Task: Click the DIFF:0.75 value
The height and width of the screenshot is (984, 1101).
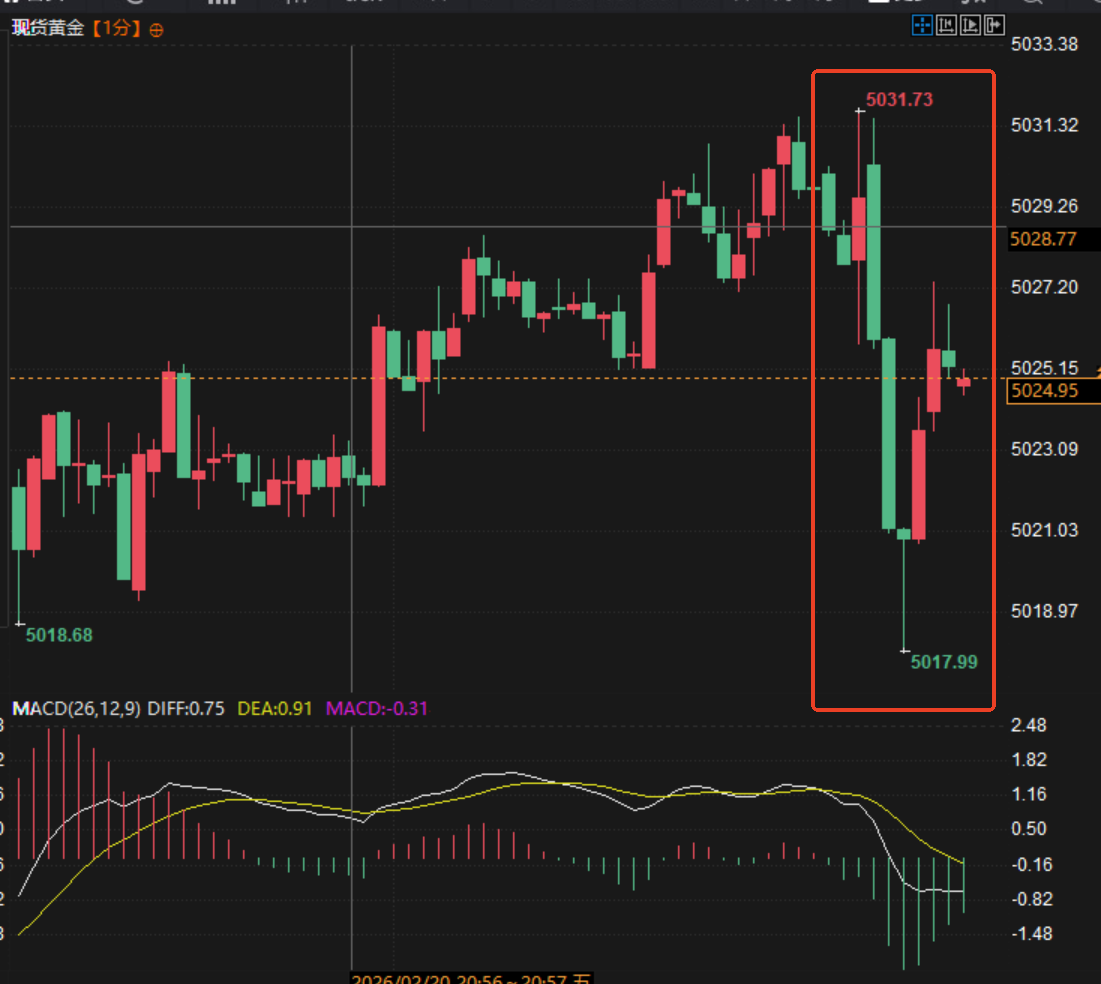Action: click(x=185, y=708)
